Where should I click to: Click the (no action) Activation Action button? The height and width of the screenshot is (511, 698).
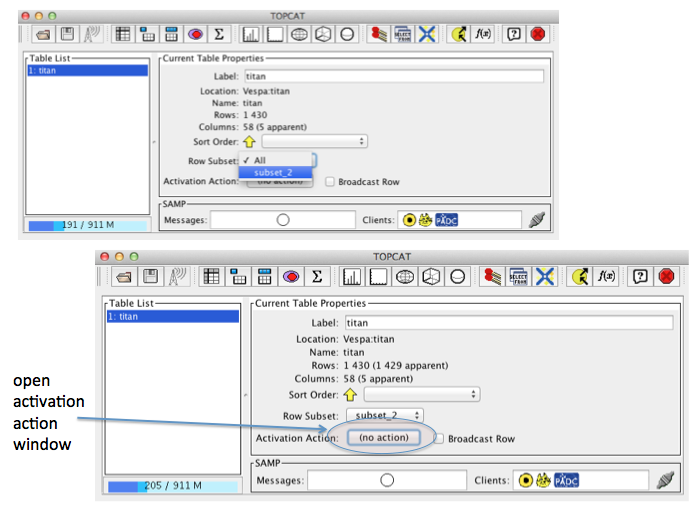tap(384, 438)
